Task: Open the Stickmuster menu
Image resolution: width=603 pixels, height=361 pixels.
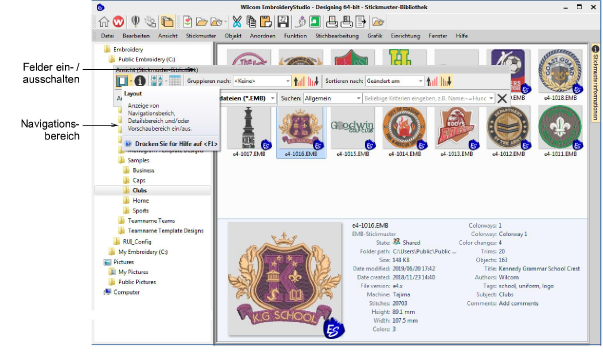Action: pyautogui.click(x=201, y=36)
